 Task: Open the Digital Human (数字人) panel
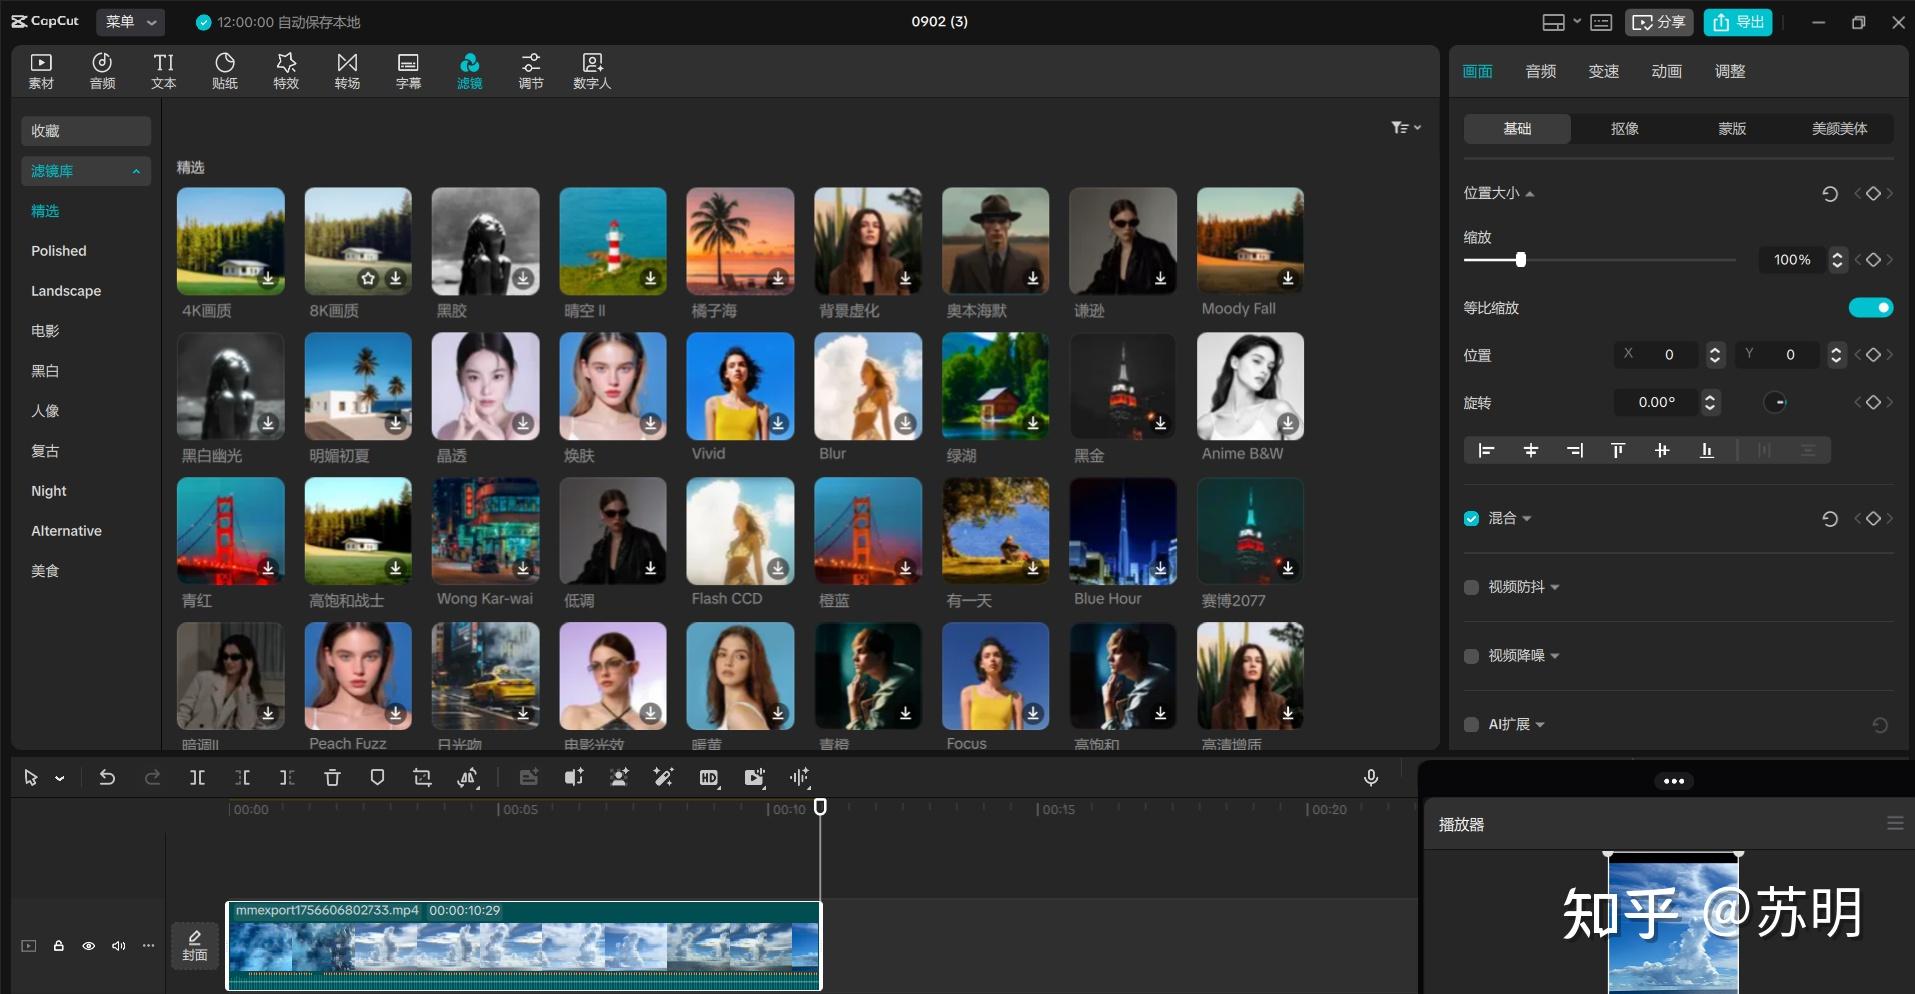pyautogui.click(x=592, y=71)
